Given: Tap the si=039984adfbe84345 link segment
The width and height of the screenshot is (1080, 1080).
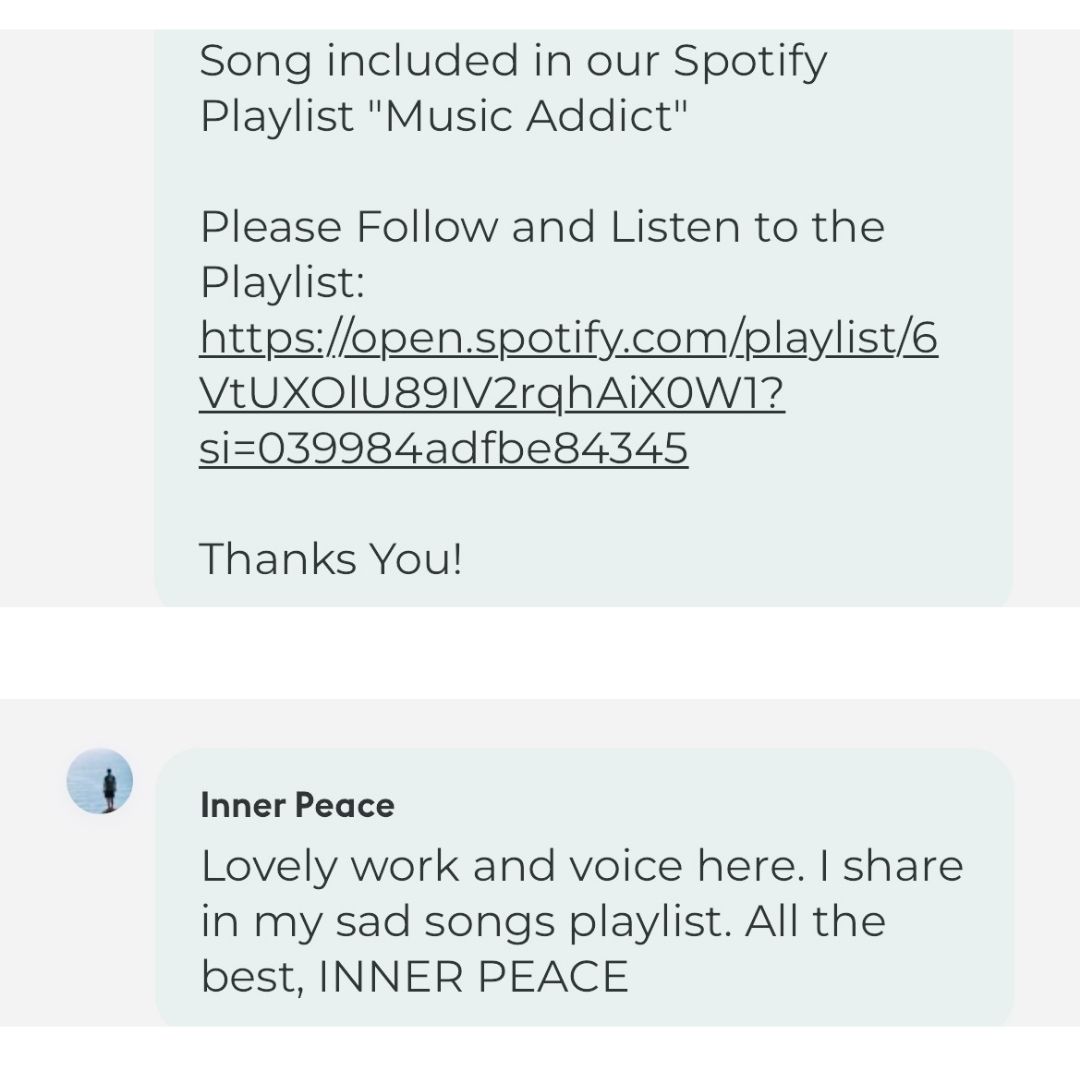Looking at the screenshot, I should [x=444, y=448].
